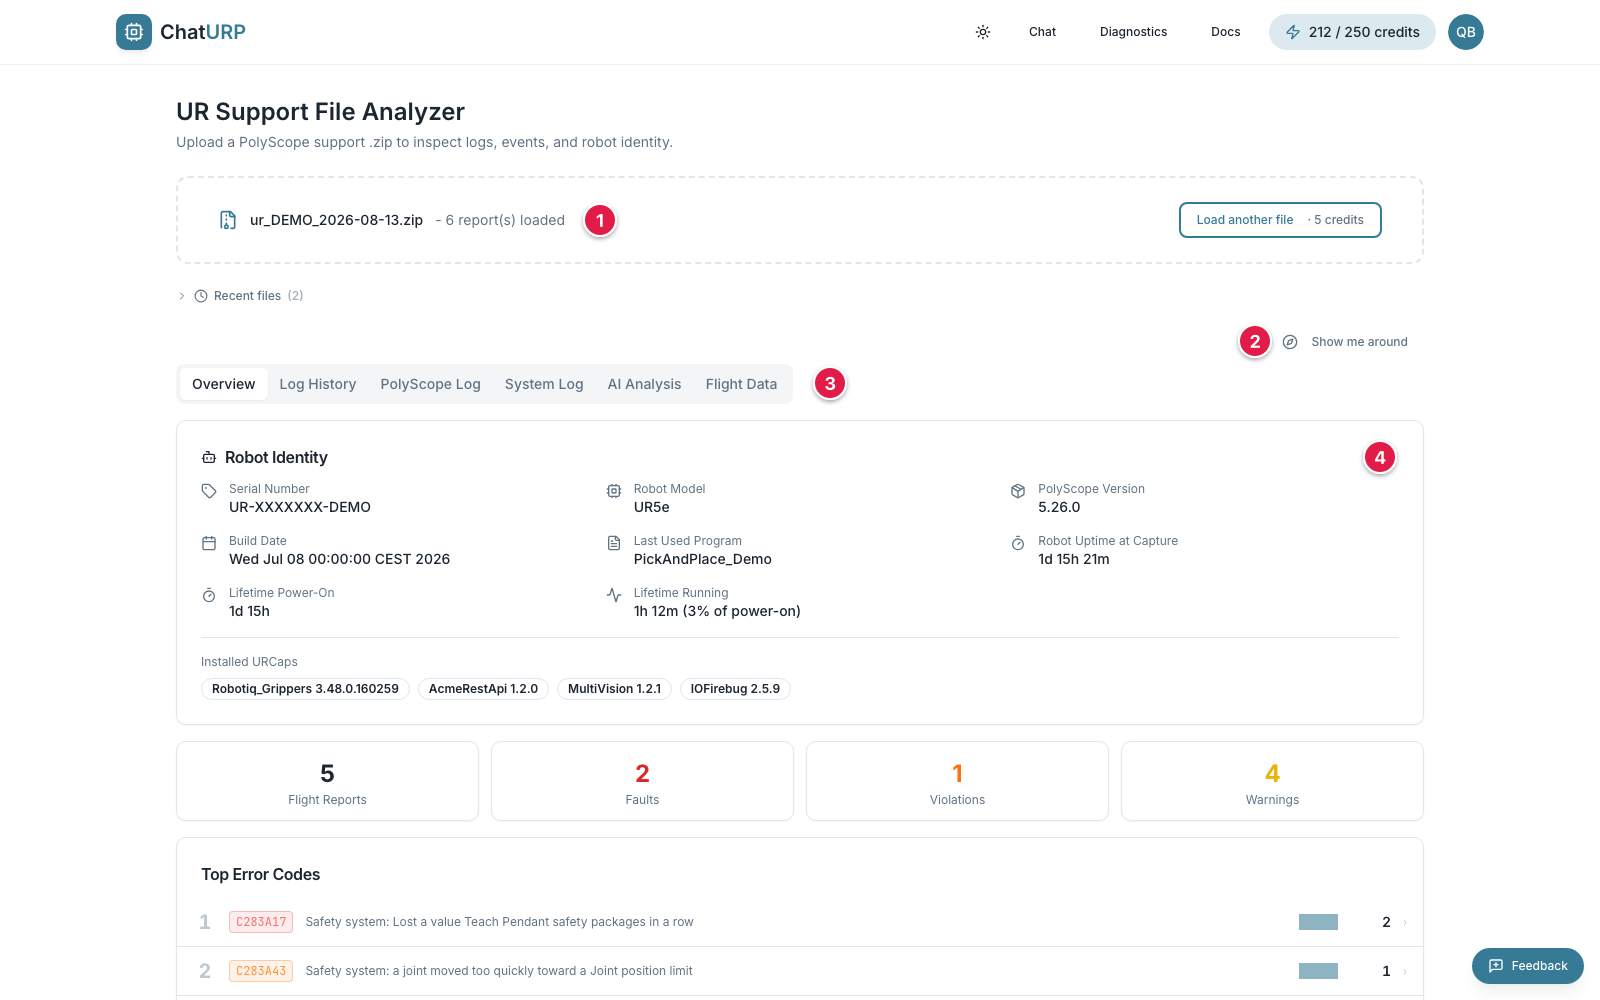This screenshot has height=1000, width=1600.
Task: Select the Overview tab
Action: pyautogui.click(x=224, y=384)
